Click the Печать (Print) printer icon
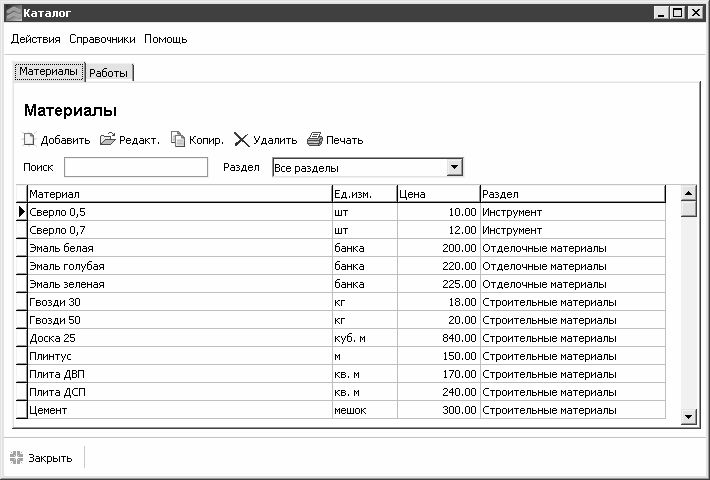 point(315,140)
